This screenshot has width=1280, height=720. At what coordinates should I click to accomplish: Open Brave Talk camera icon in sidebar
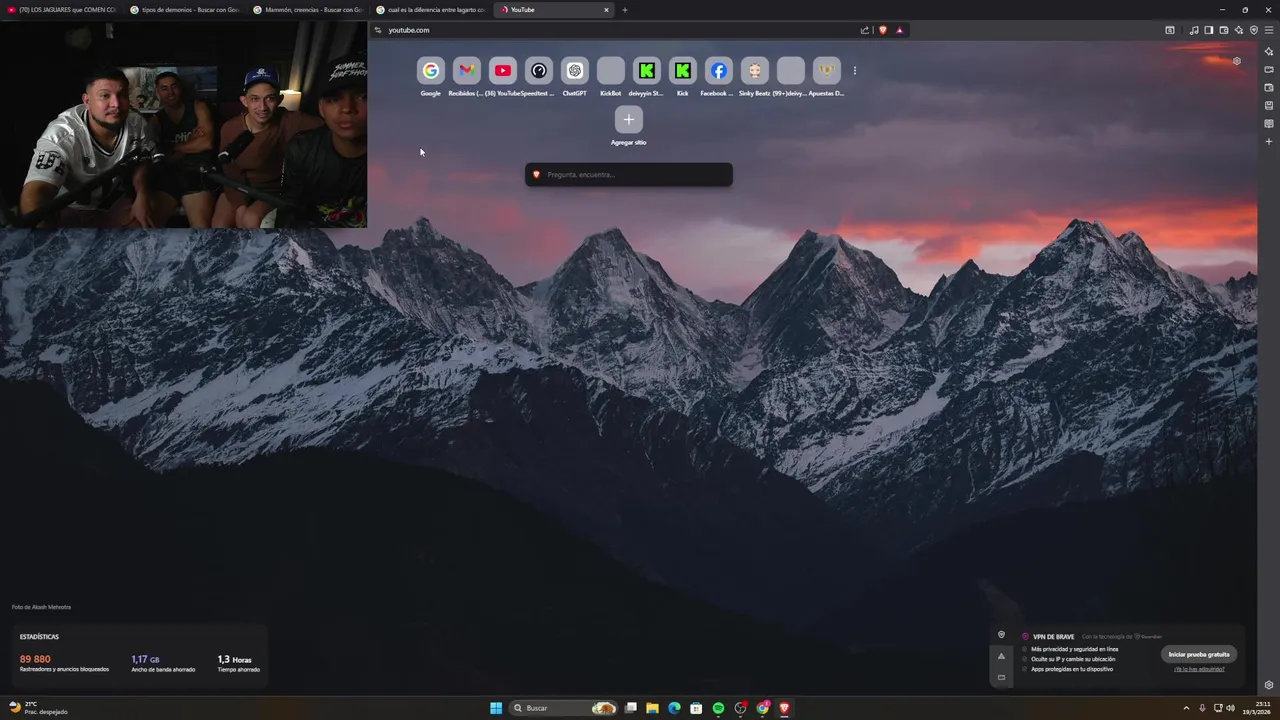1269,70
